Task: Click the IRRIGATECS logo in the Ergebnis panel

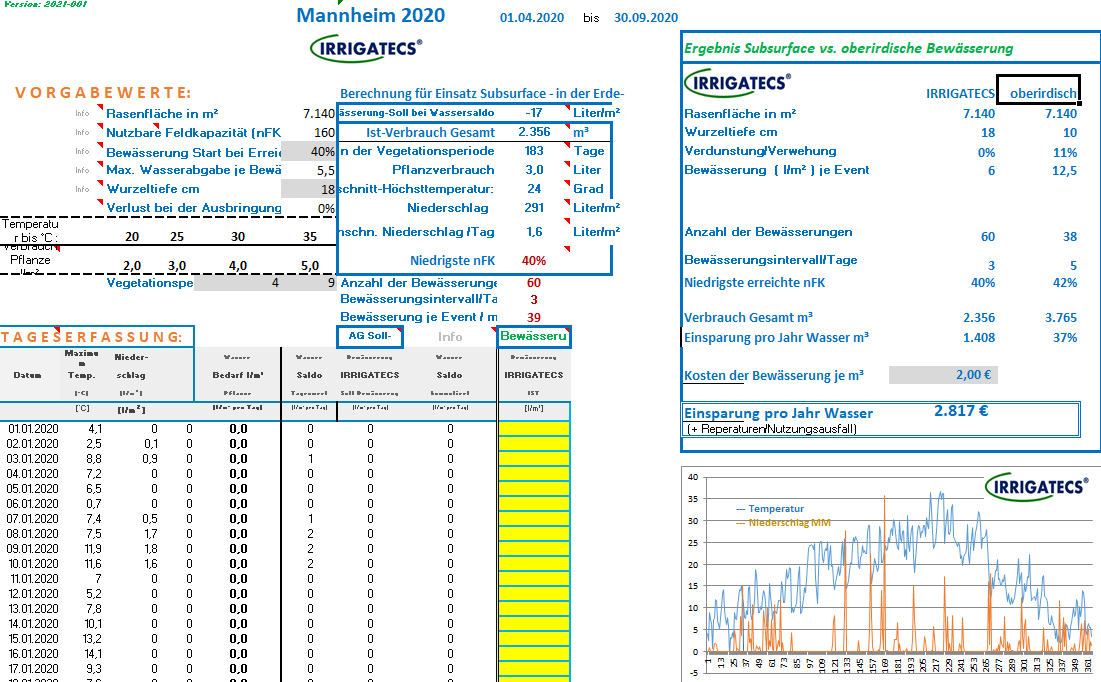Action: pyautogui.click(x=737, y=83)
